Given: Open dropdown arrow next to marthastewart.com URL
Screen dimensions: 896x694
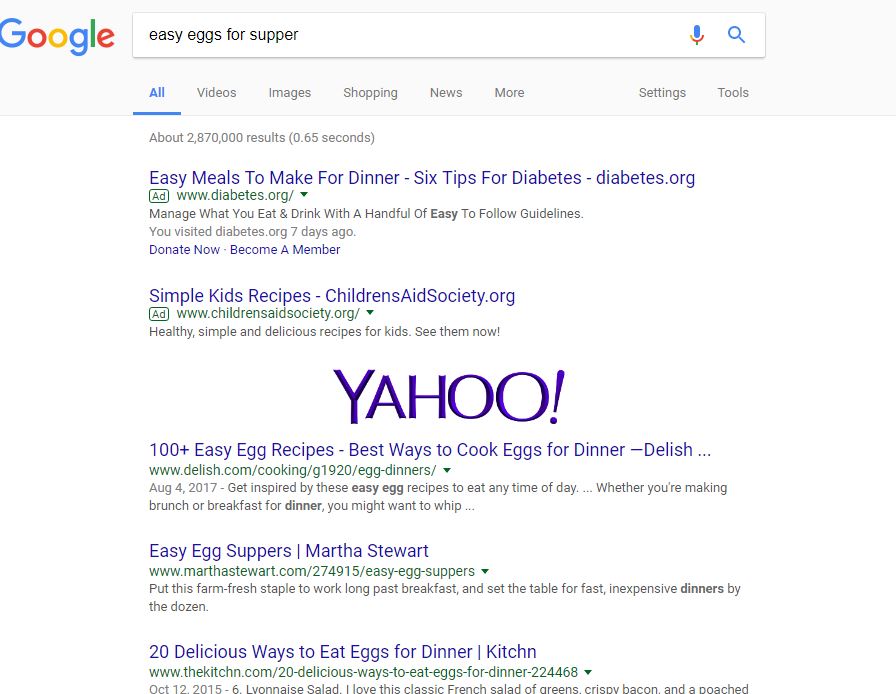Looking at the screenshot, I should pyautogui.click(x=485, y=571).
